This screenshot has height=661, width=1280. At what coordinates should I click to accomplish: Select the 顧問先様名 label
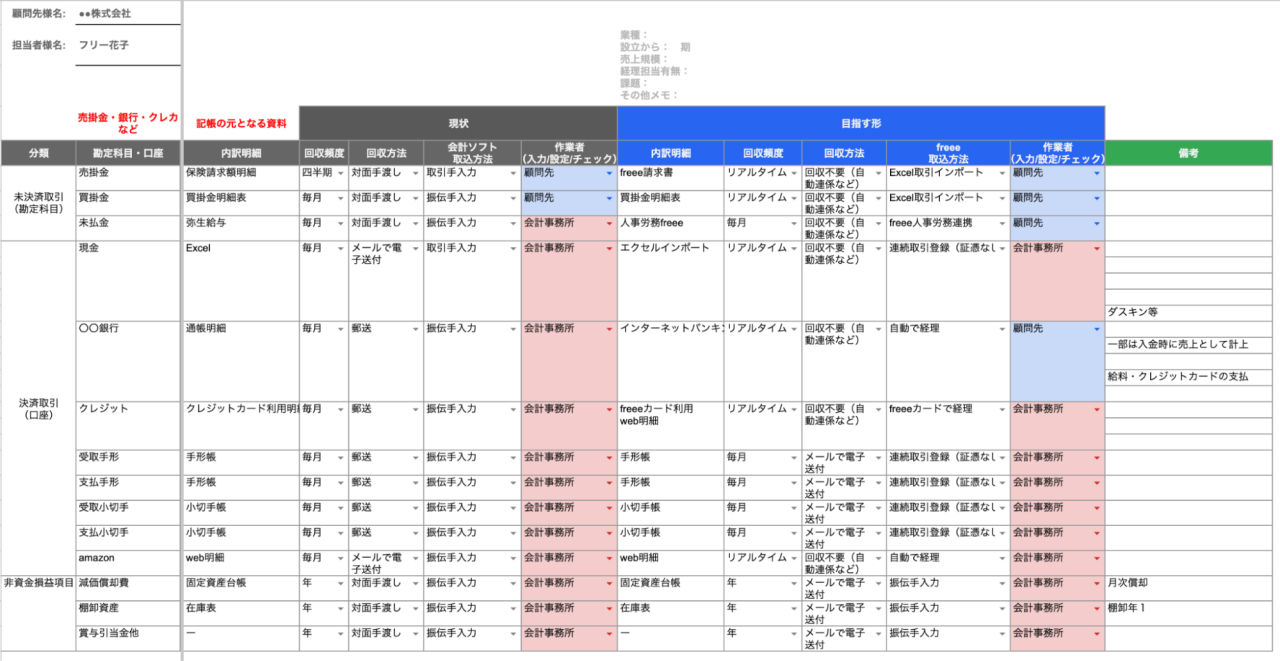[x=38, y=14]
